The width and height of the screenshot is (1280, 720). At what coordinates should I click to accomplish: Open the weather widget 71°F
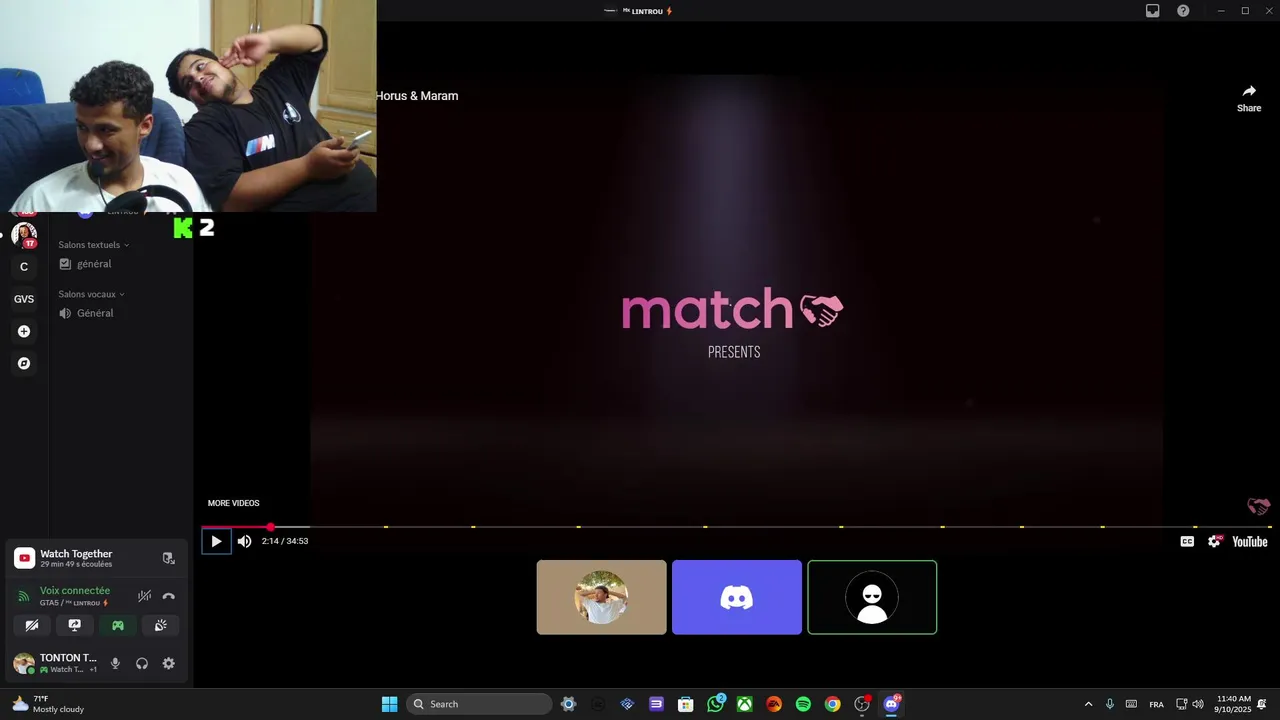(48, 704)
